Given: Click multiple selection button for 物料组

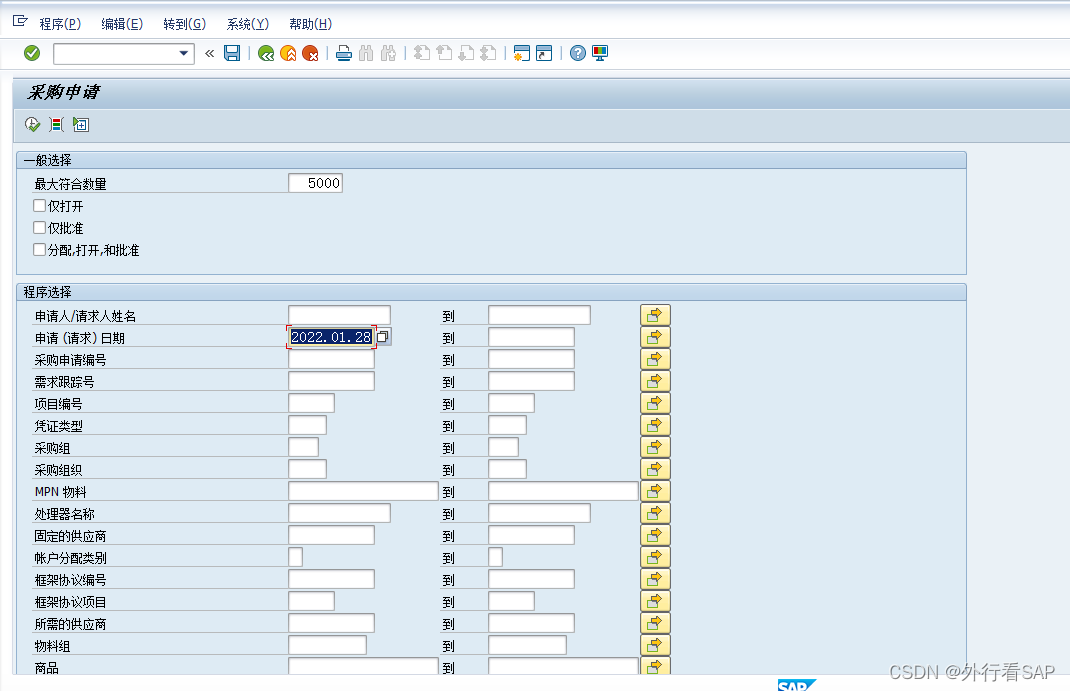Looking at the screenshot, I should click(x=655, y=645).
